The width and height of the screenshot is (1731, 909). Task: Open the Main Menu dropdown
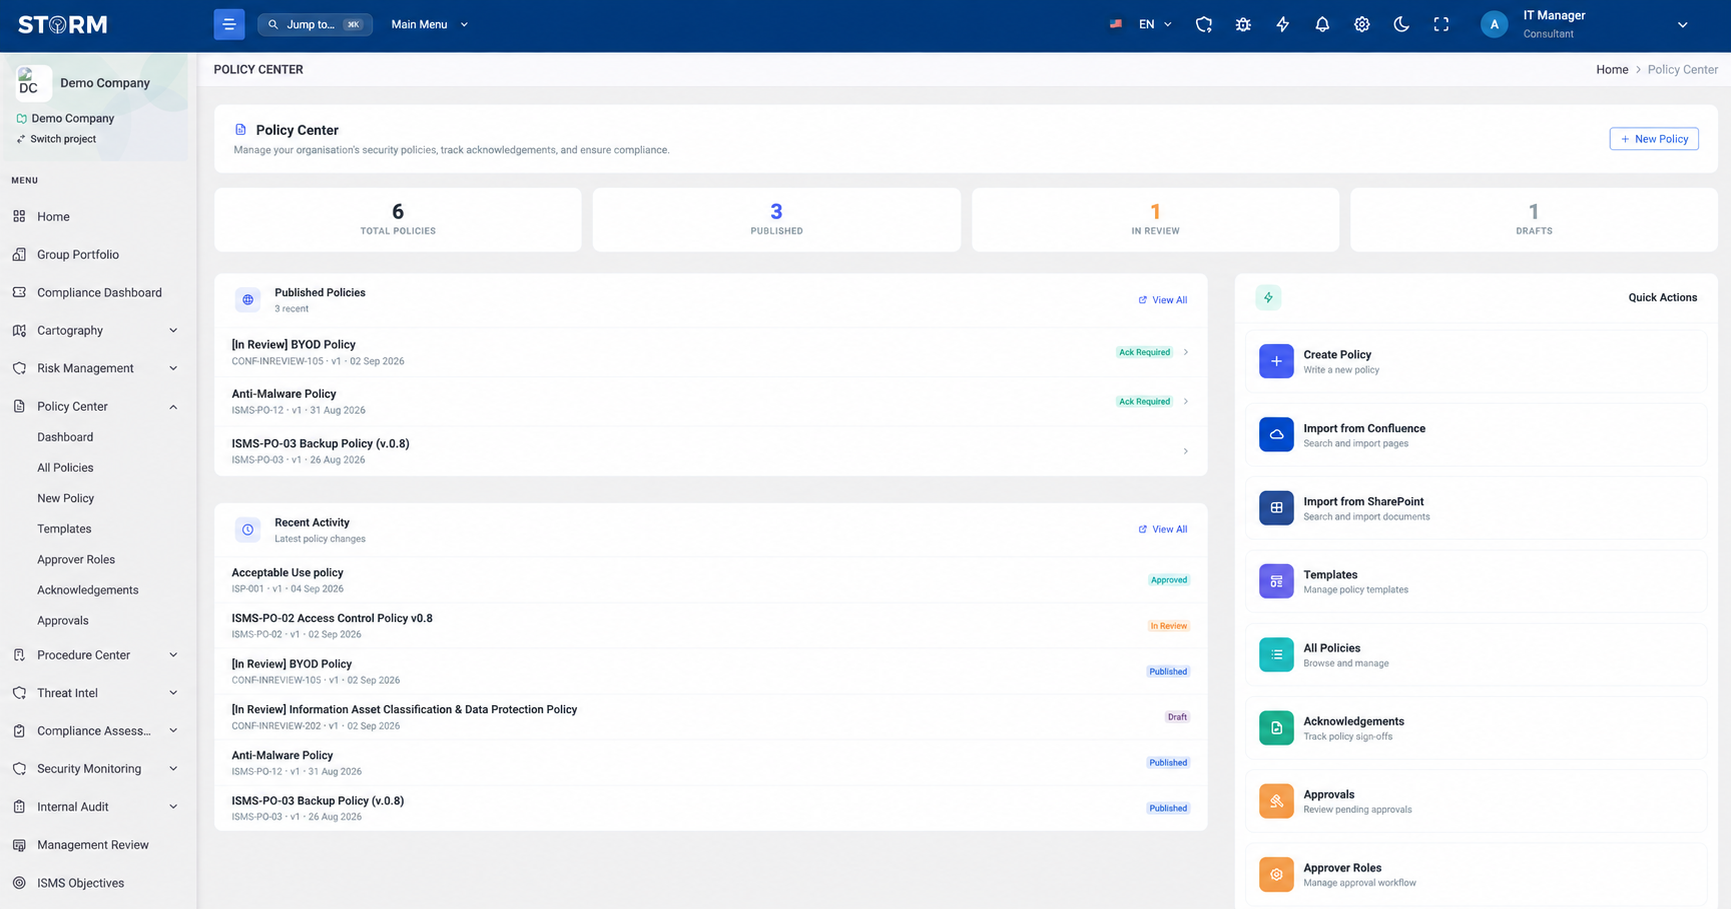tap(430, 24)
